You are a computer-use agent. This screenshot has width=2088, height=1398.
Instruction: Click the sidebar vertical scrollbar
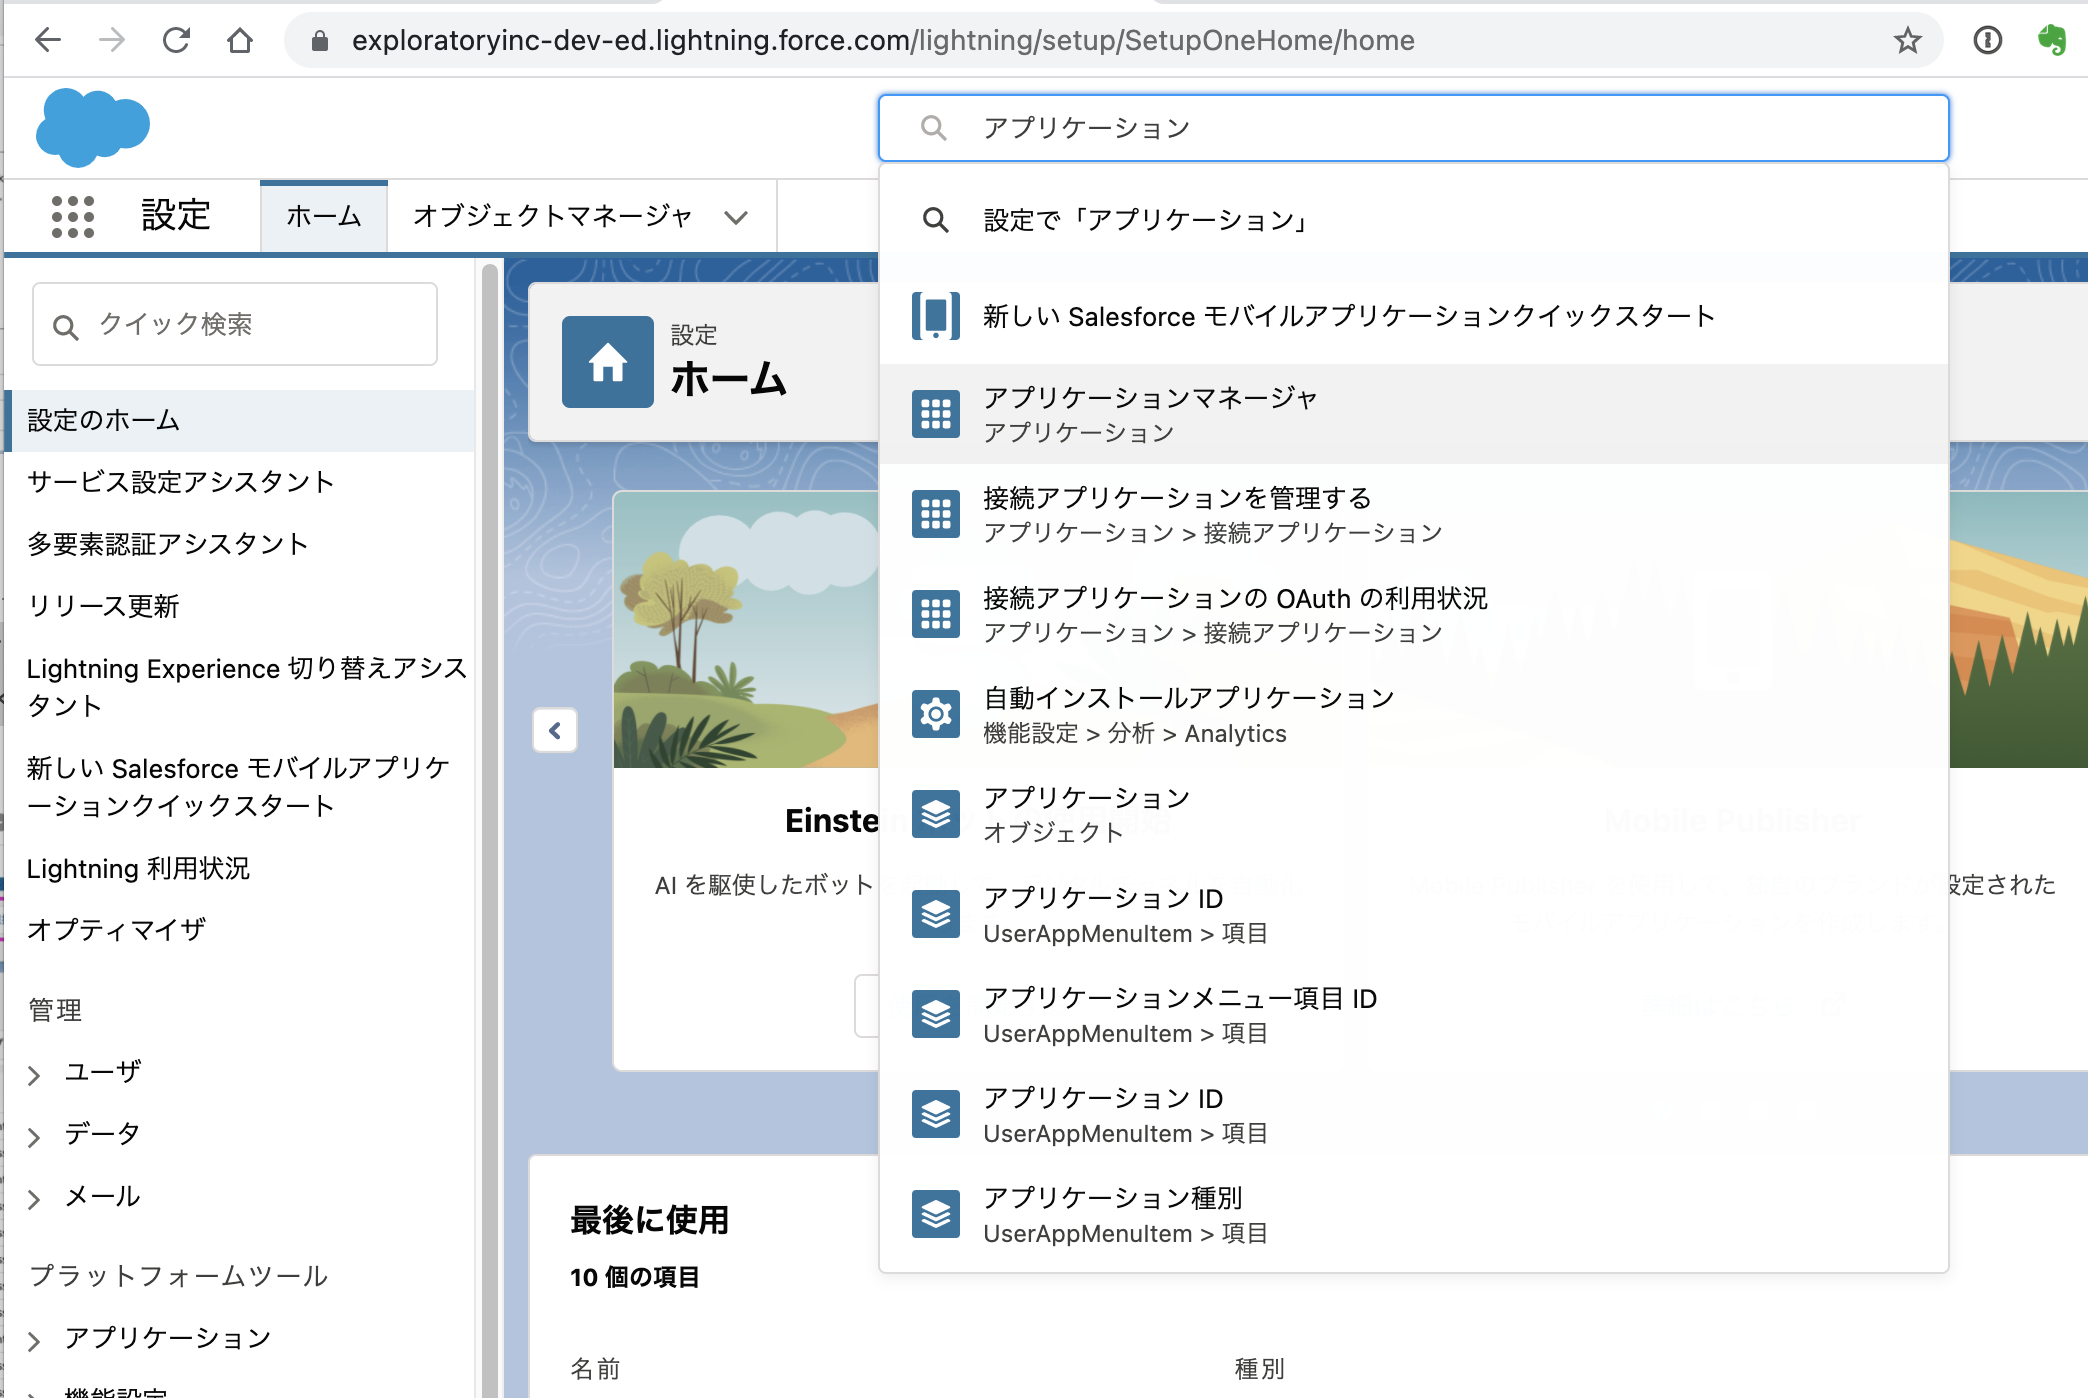pyautogui.click(x=489, y=828)
